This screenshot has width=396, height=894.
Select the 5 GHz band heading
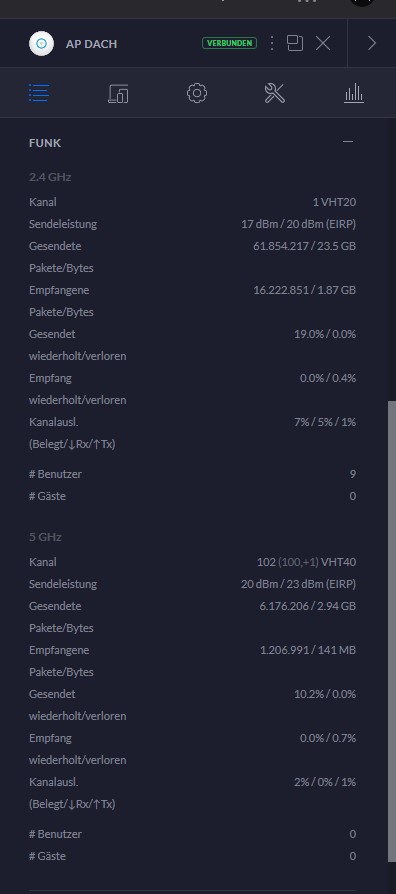tap(45, 537)
